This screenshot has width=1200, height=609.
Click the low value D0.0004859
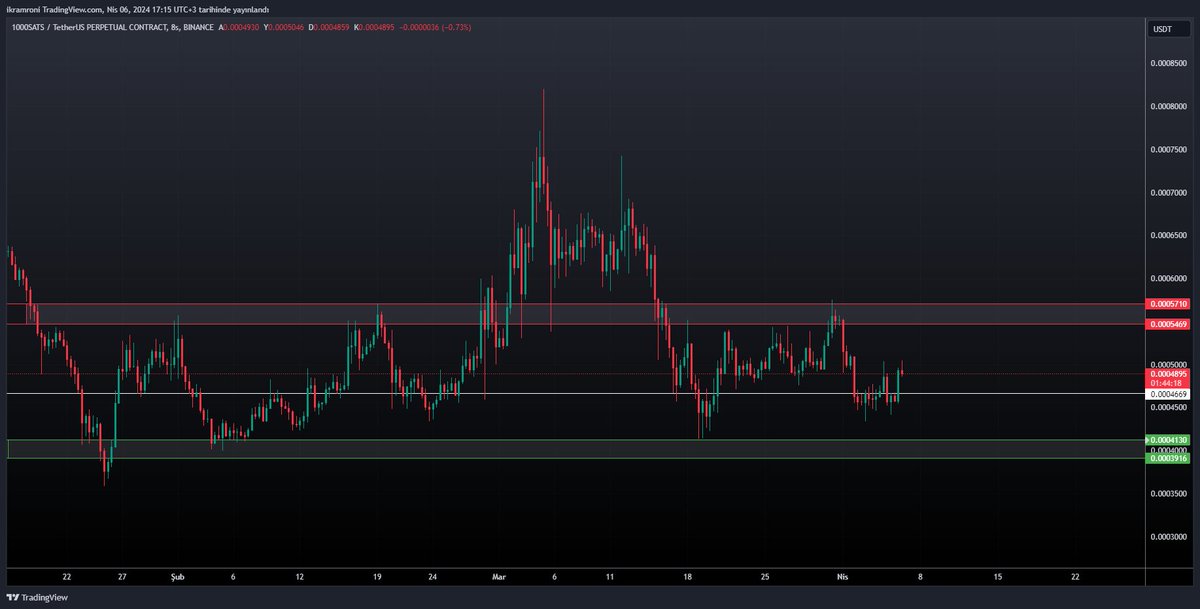[x=327, y=27]
